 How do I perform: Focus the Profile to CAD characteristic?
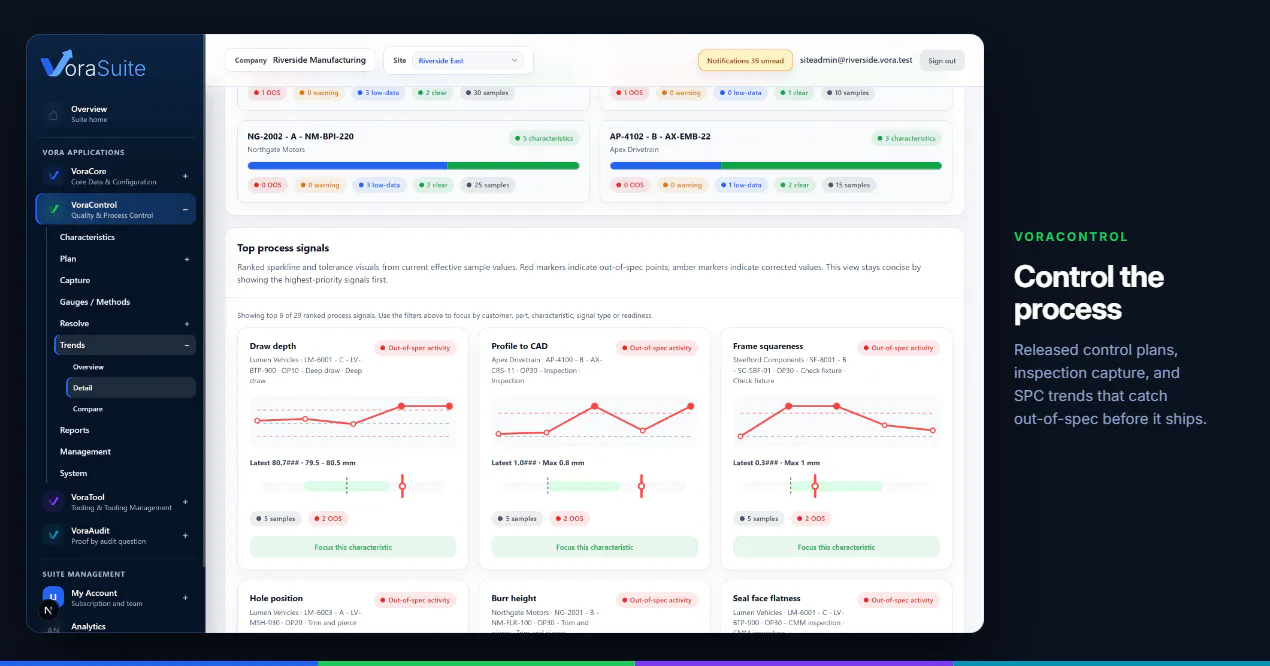pos(594,547)
